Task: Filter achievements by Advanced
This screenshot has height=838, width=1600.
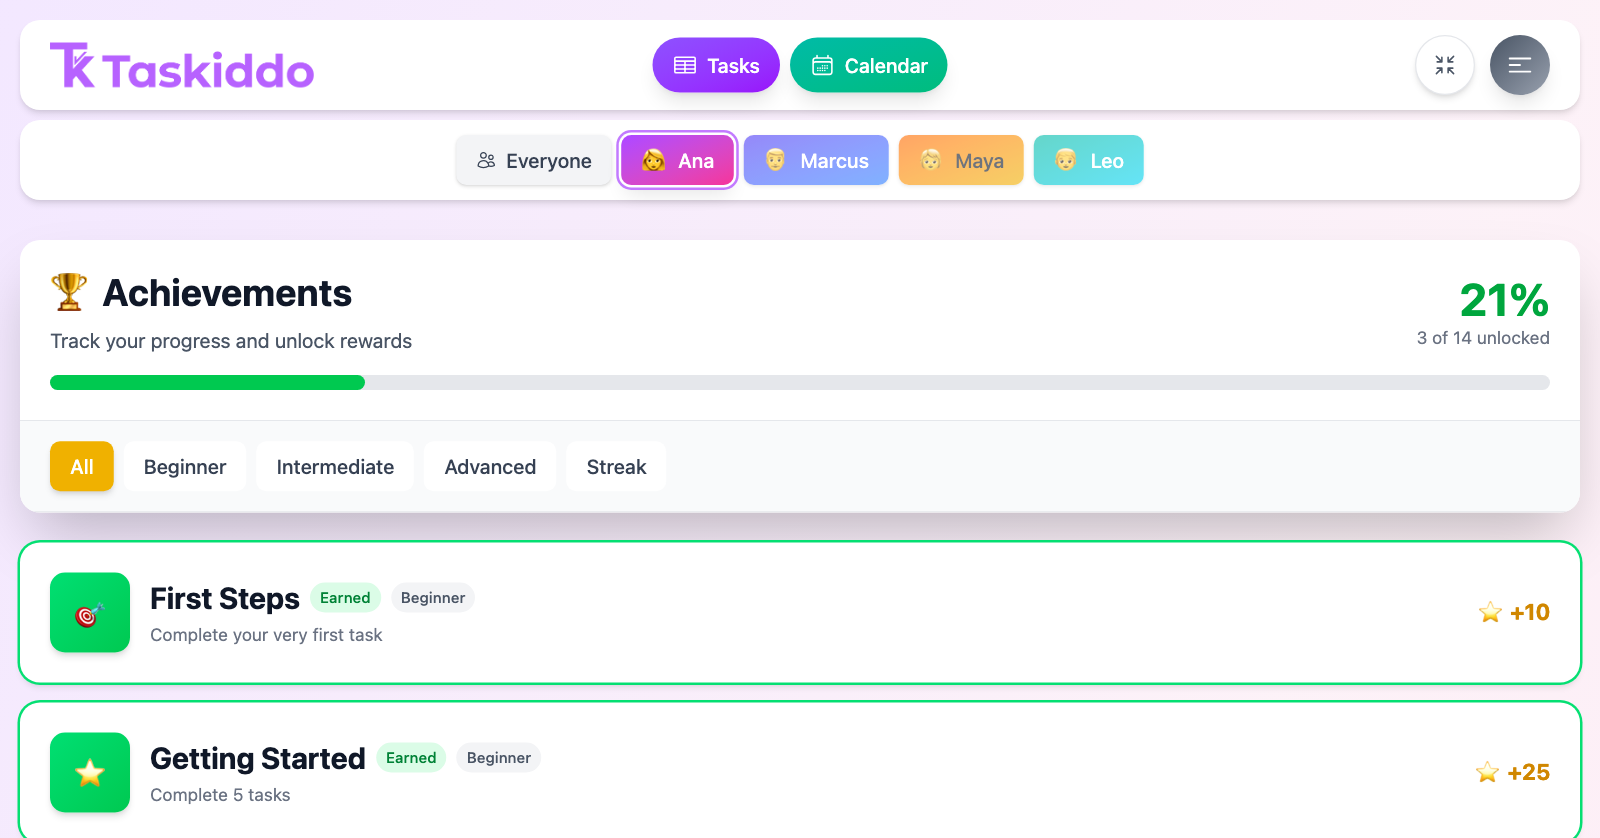Action: coord(490,466)
